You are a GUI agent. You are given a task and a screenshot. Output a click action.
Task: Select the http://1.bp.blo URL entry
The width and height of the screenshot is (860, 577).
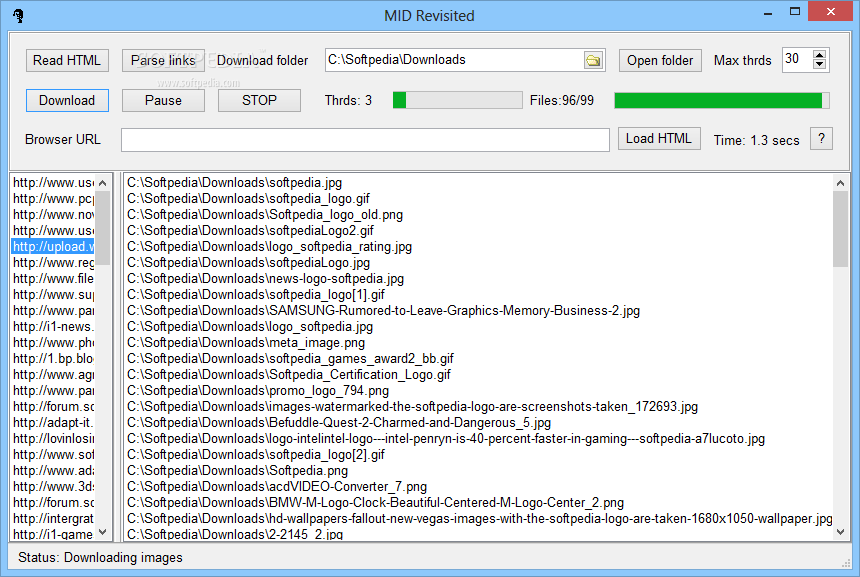(53, 359)
